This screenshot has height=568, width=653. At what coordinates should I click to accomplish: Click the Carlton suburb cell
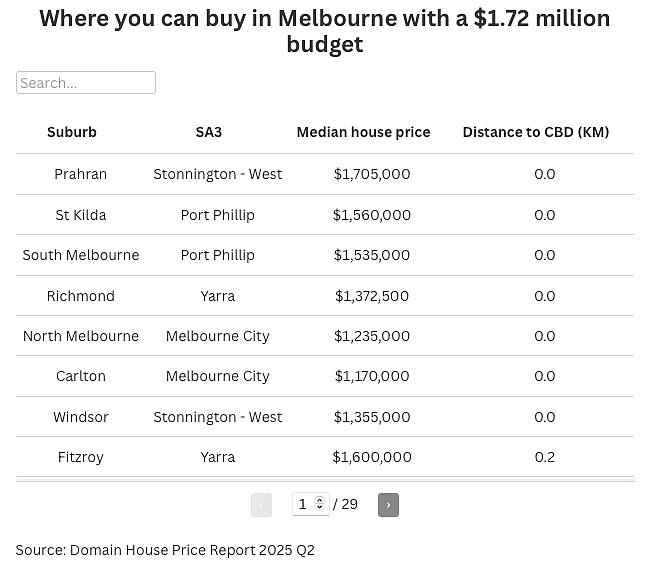pyautogui.click(x=81, y=376)
